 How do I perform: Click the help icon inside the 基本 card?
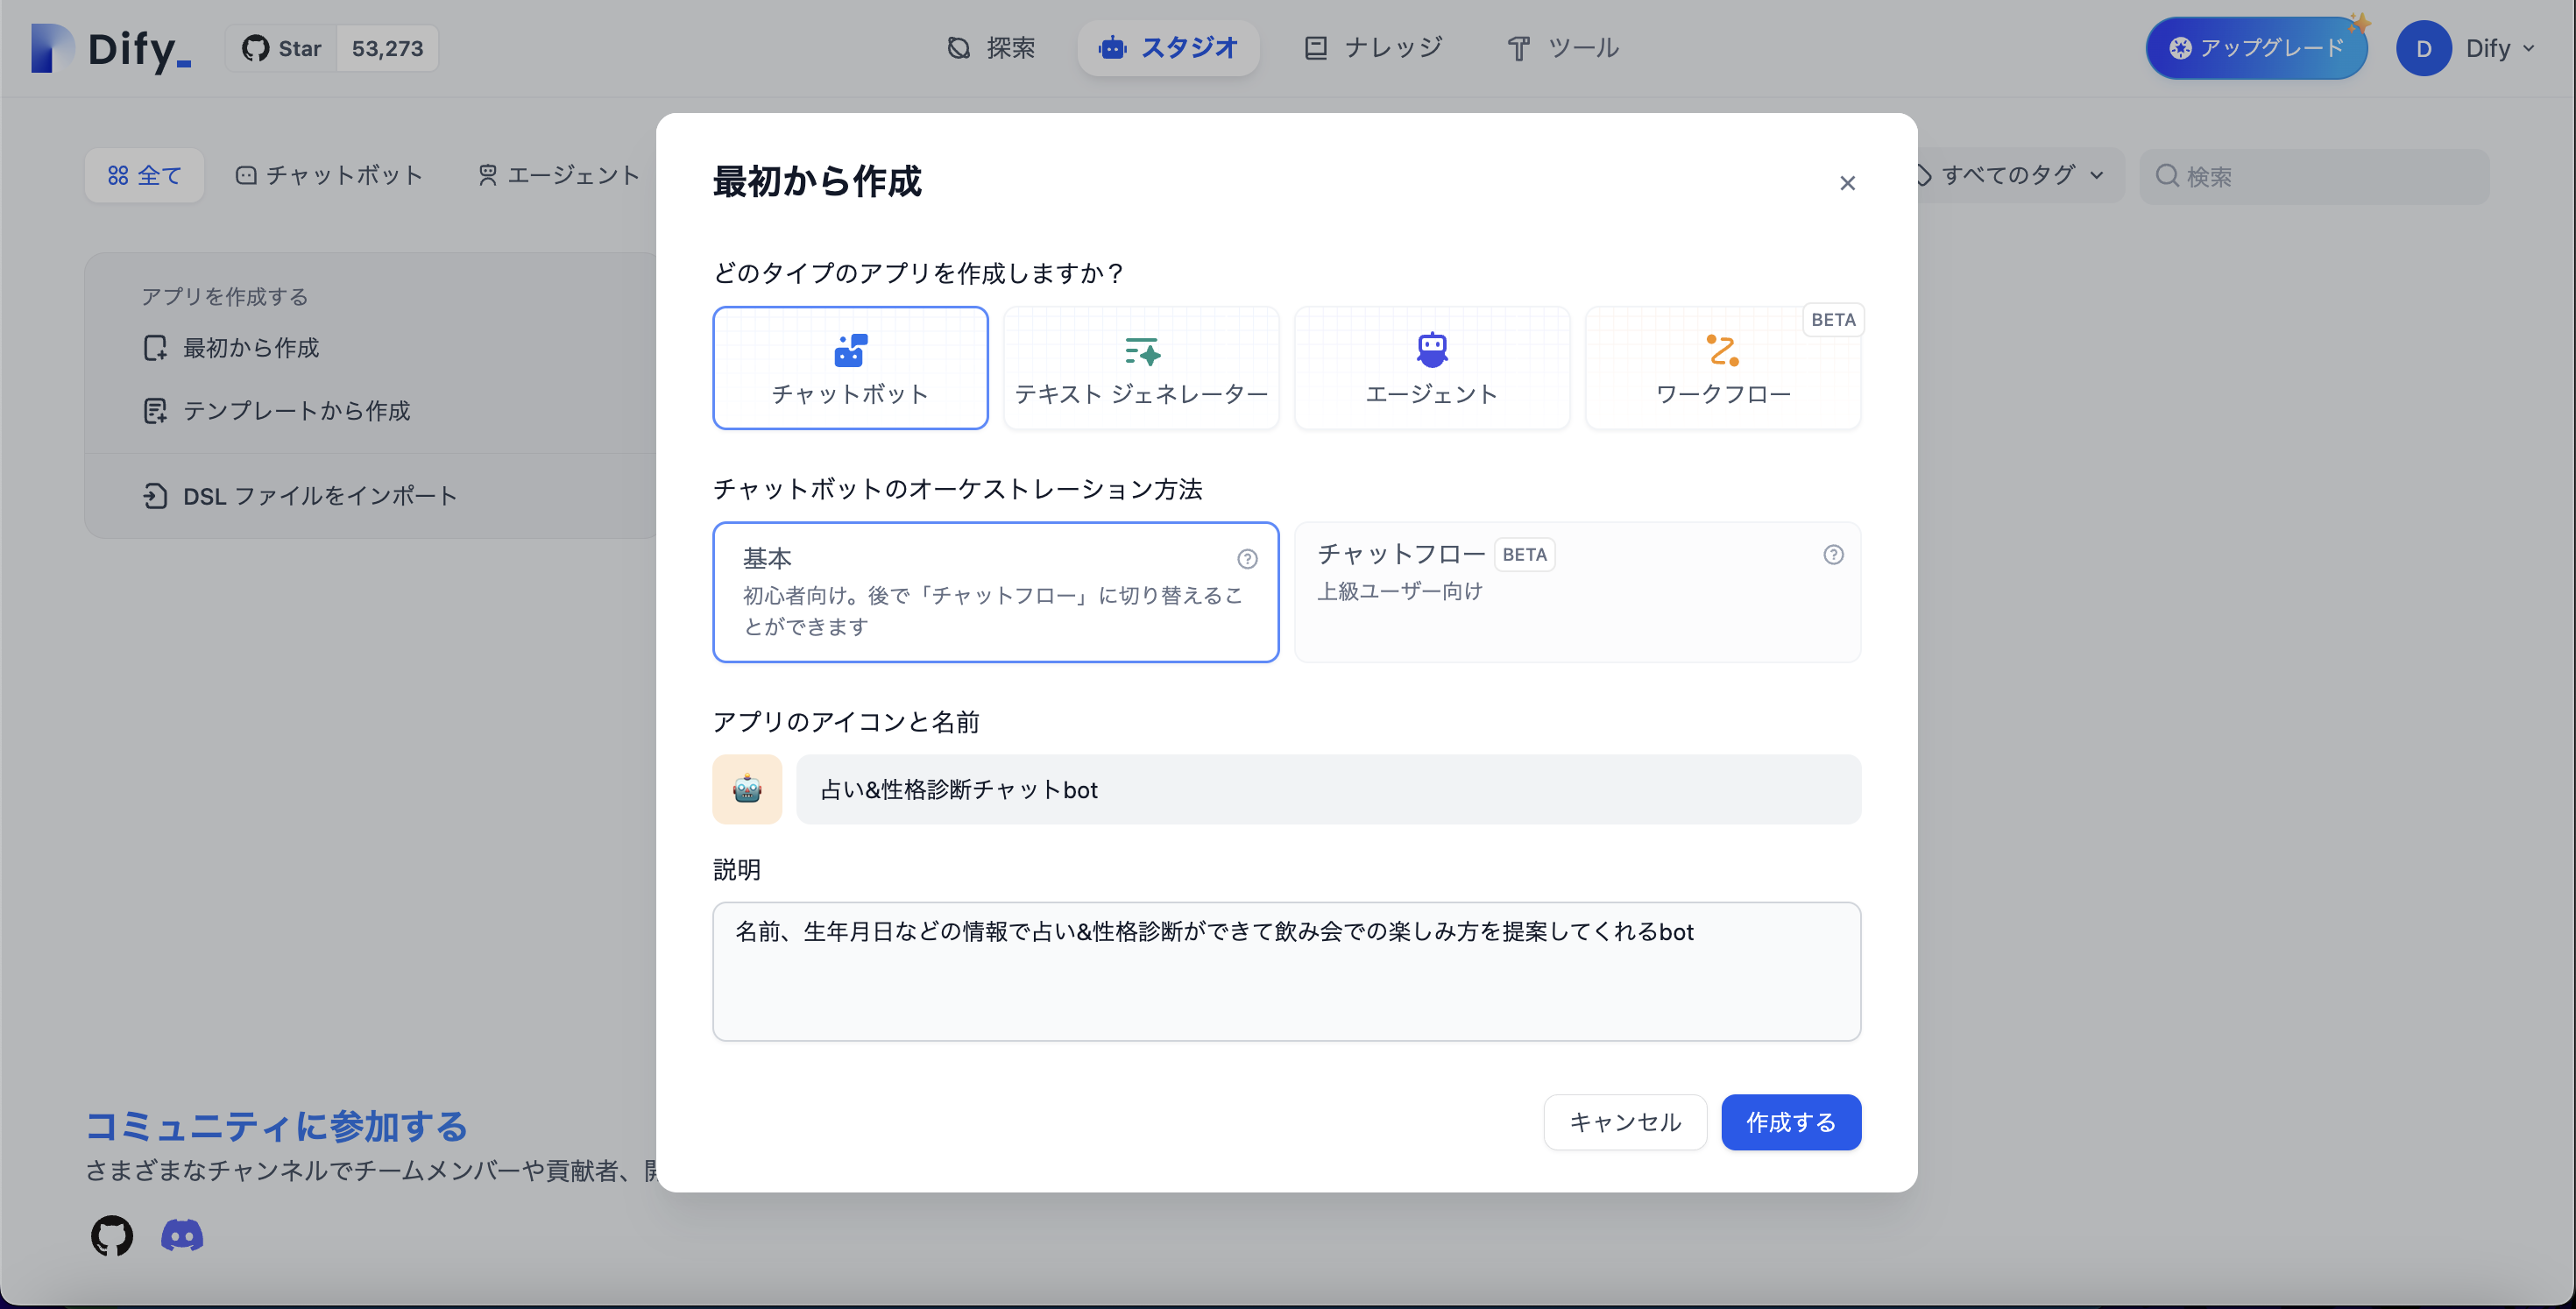point(1247,559)
